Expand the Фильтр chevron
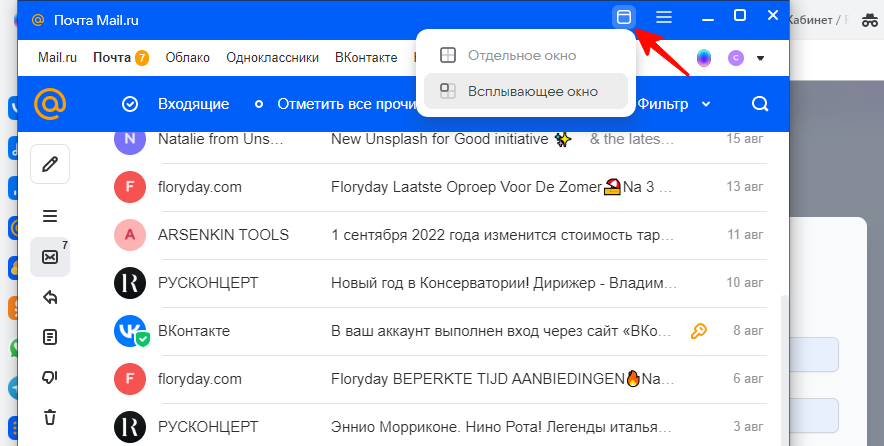Viewport: 884px width, 446px height. click(706, 104)
